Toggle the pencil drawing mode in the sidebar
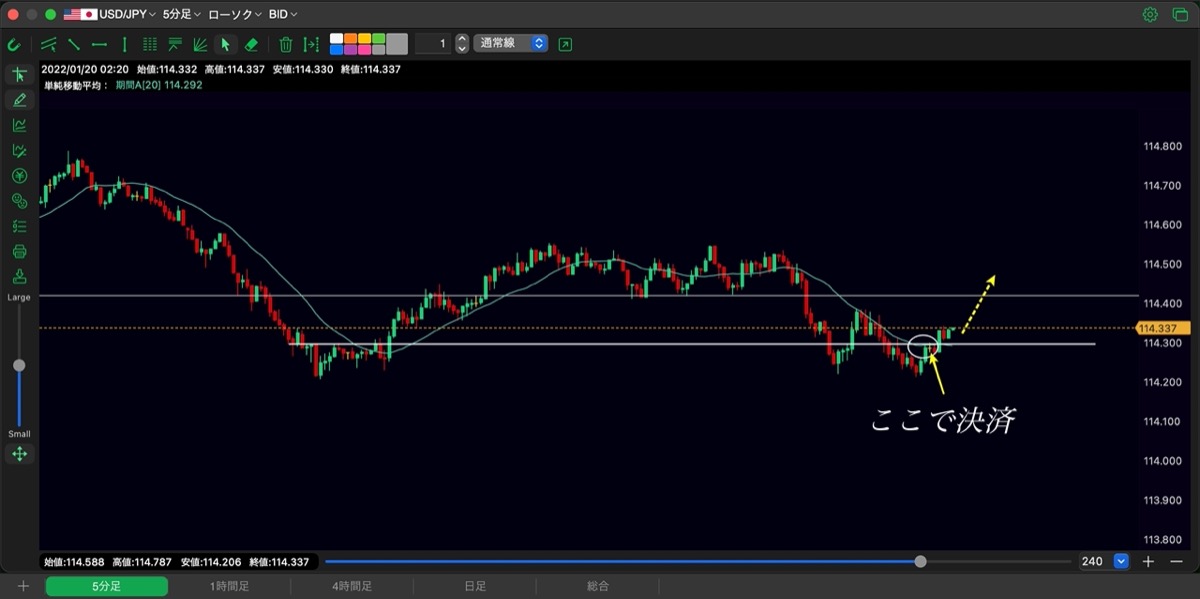Viewport: 1200px width, 599px height. click(19, 100)
